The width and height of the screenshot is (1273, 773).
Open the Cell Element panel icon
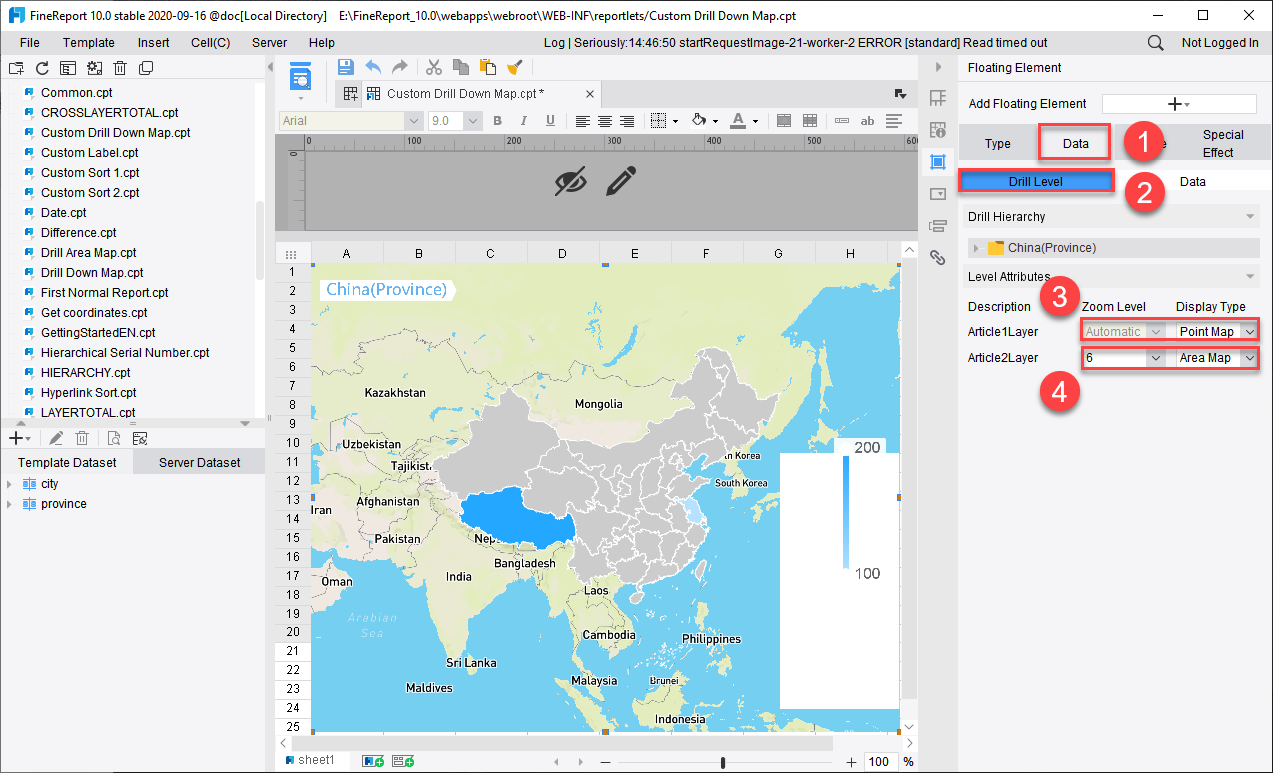tap(938, 98)
